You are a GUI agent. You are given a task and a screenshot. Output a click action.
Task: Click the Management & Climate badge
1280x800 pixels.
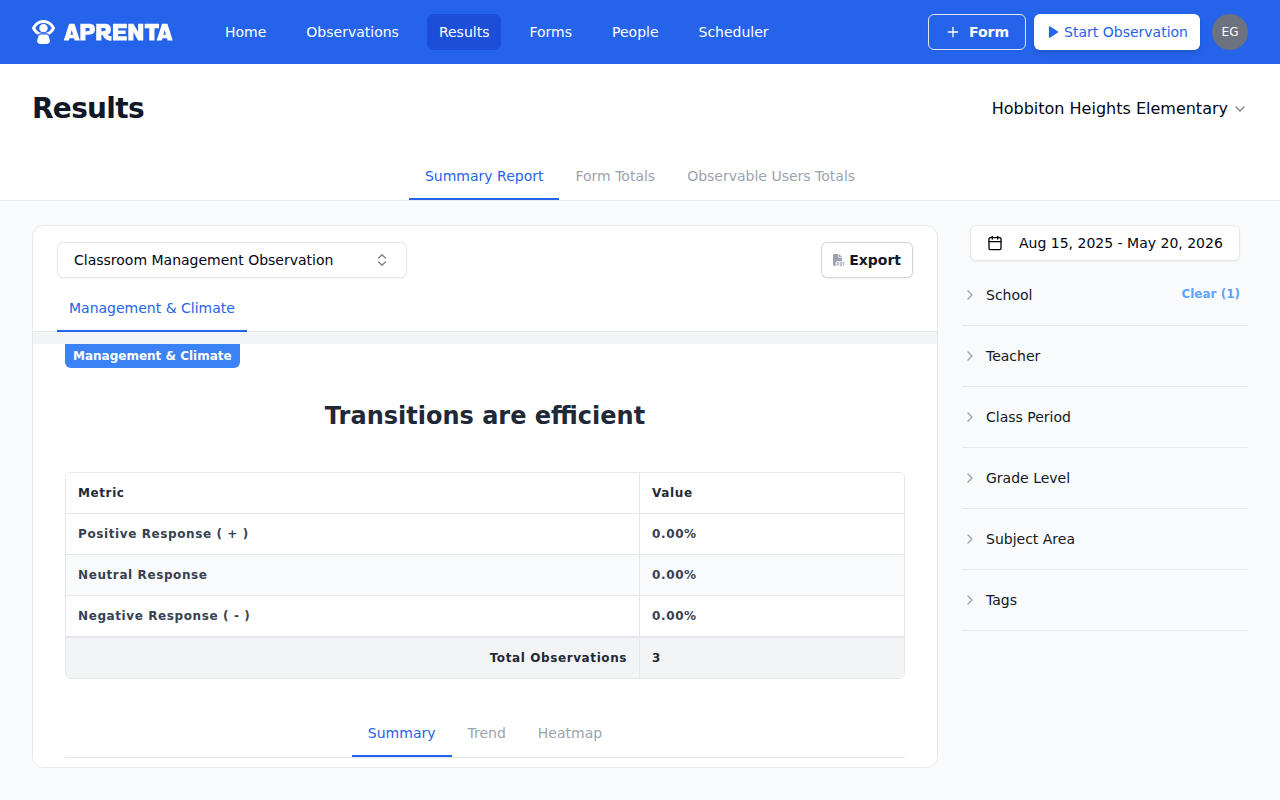tap(152, 355)
